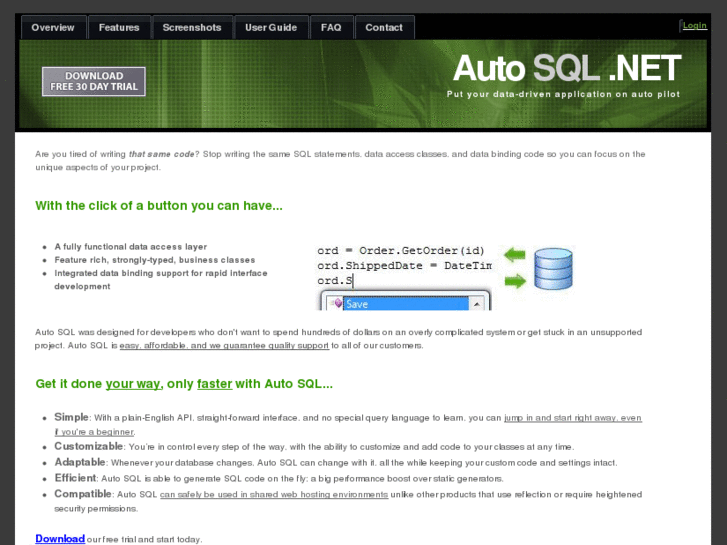The width and height of the screenshot is (727, 545).
Task: Click 'Feature rich, strongly-typed, business classes' bullet
Action: [x=155, y=260]
